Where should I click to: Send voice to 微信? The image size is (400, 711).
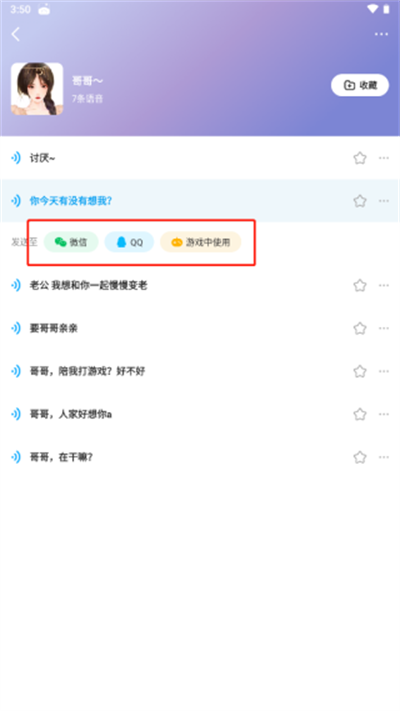point(71,242)
